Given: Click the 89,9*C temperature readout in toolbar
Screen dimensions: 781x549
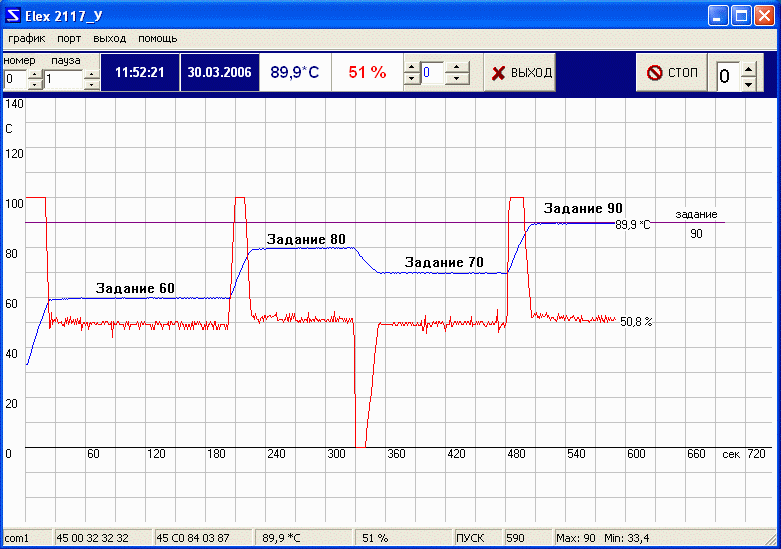Looking at the screenshot, I should click(x=295, y=73).
